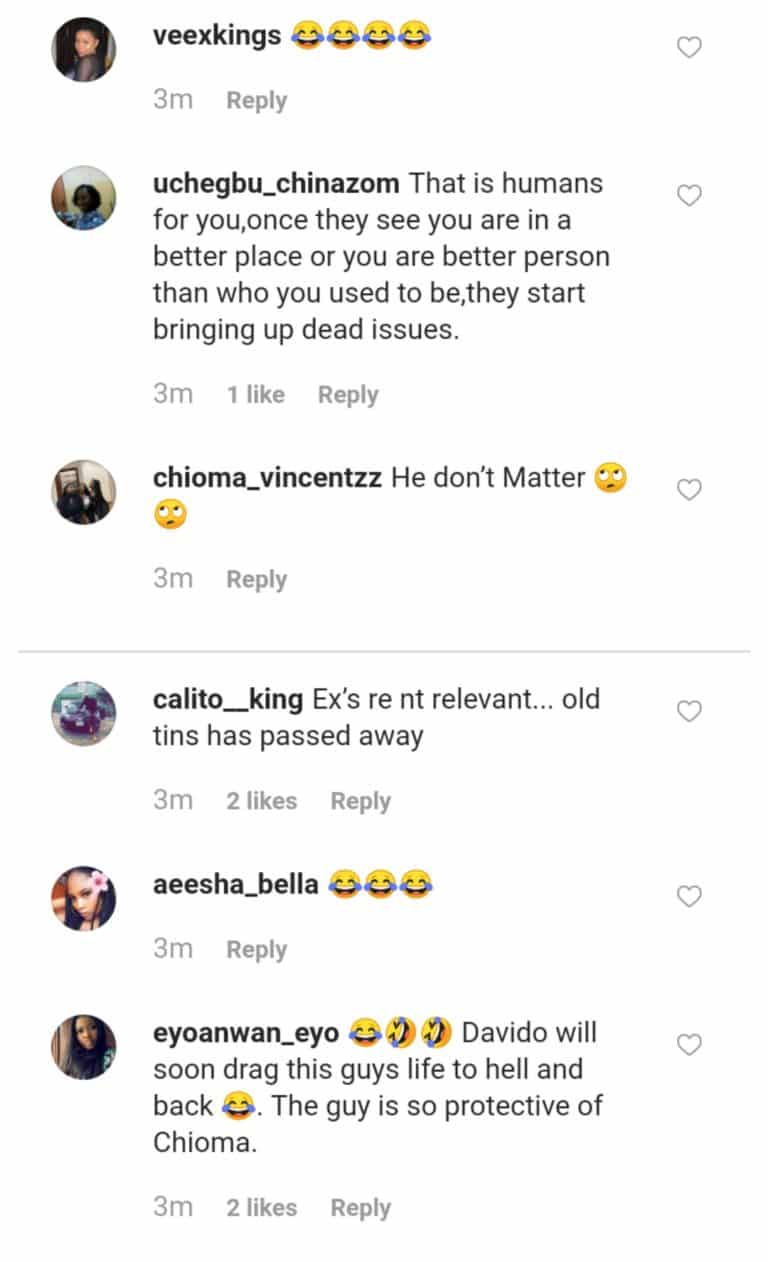The height and width of the screenshot is (1262, 768).
Task: View uchegbu_chinazom's avatar
Action: [84, 197]
